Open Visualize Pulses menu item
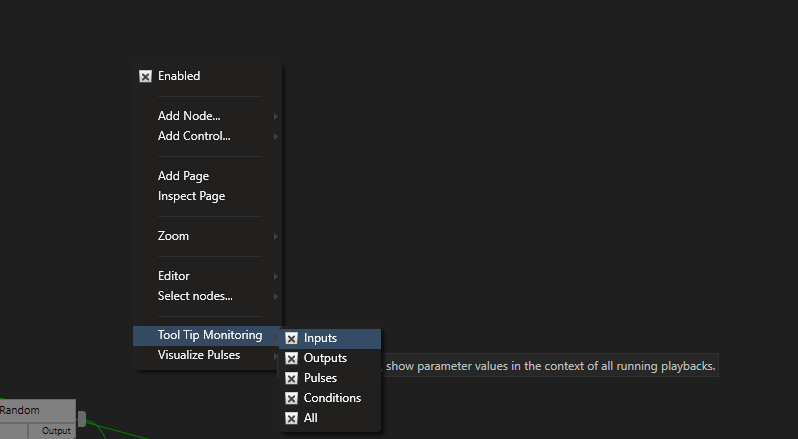The image size is (798, 439). tap(208, 355)
